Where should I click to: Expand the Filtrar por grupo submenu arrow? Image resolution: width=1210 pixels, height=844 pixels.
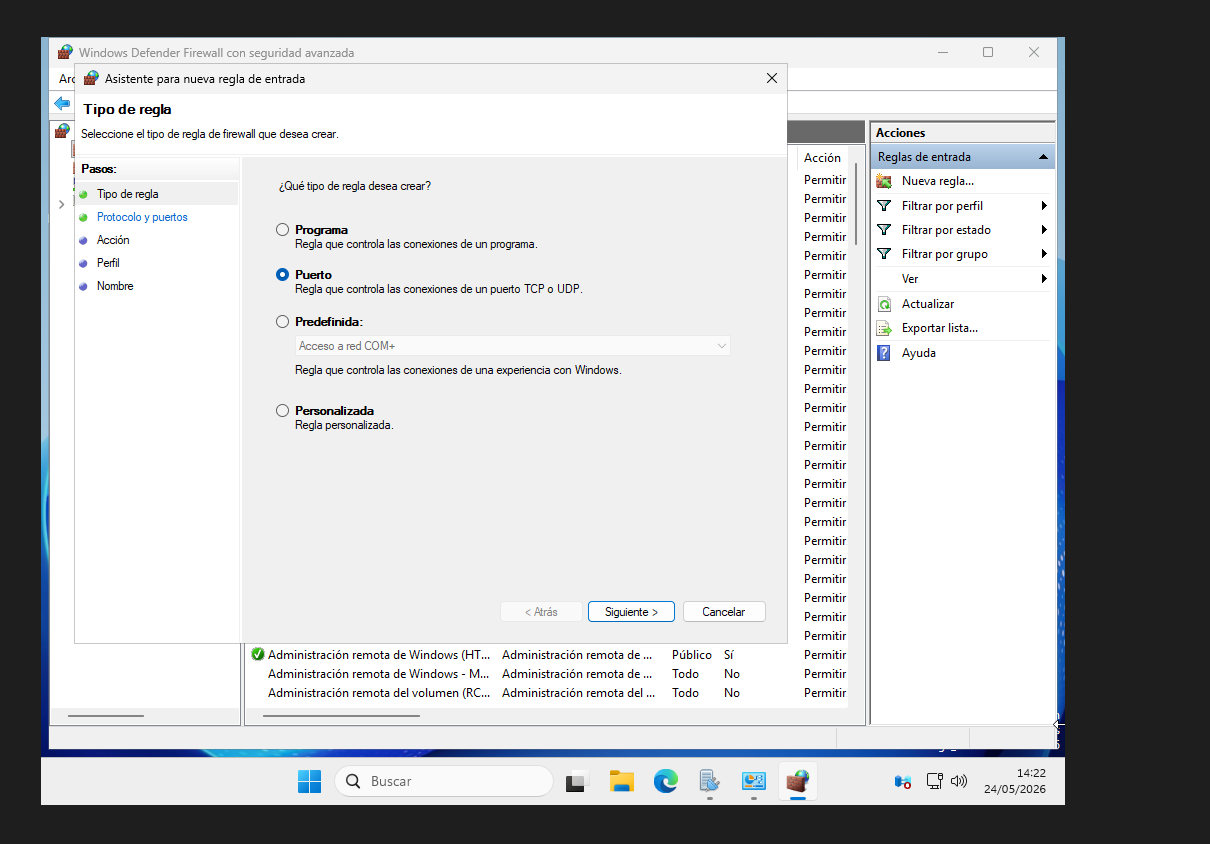[x=1044, y=254]
